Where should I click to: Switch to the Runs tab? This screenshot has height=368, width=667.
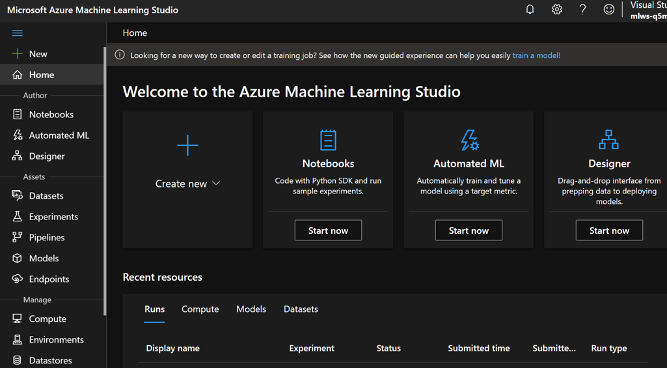pos(154,309)
